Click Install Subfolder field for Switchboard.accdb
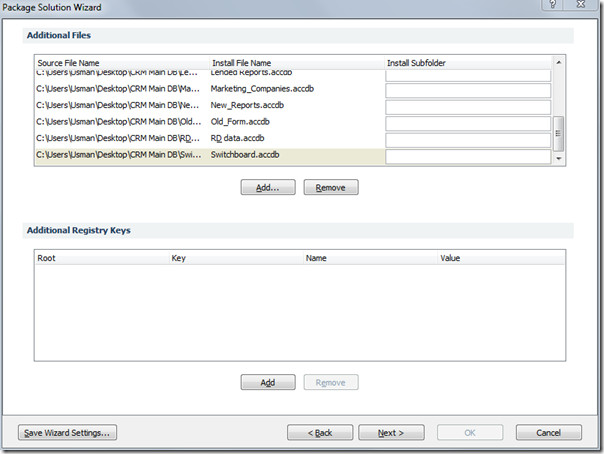The width and height of the screenshot is (604, 454). tap(468, 157)
